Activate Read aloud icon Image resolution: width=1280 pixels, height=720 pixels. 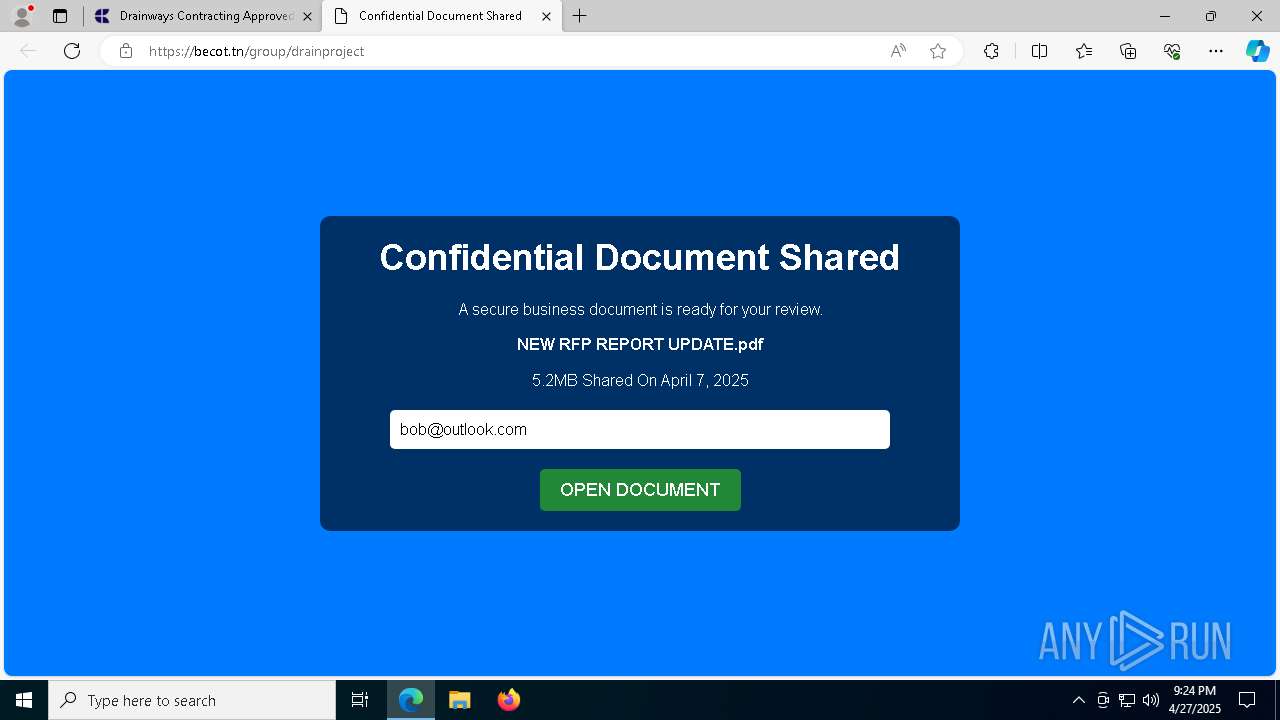click(898, 51)
